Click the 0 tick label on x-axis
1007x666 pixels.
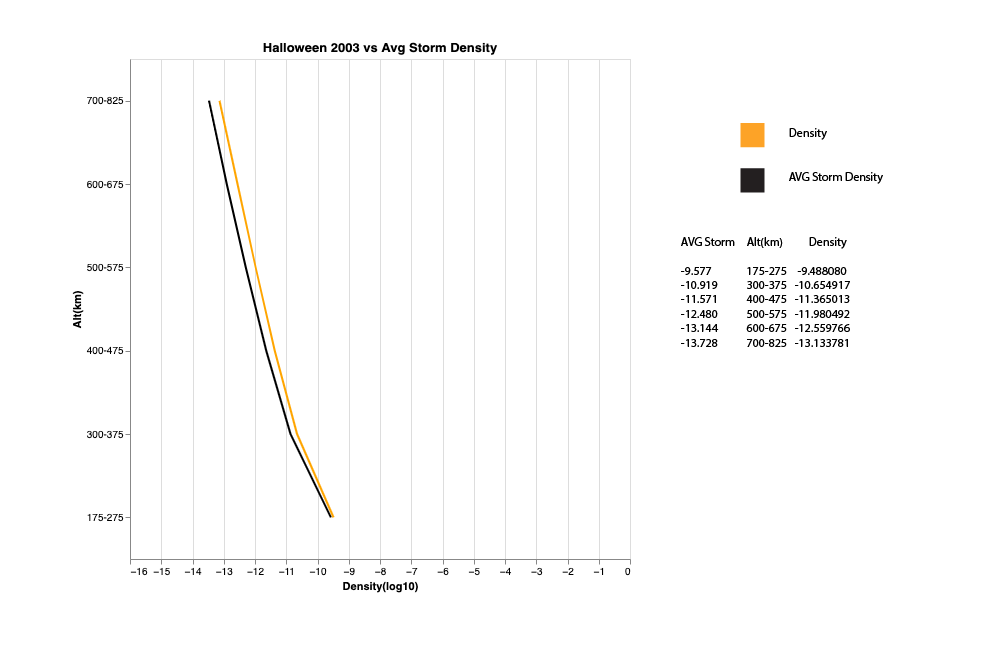pos(628,571)
